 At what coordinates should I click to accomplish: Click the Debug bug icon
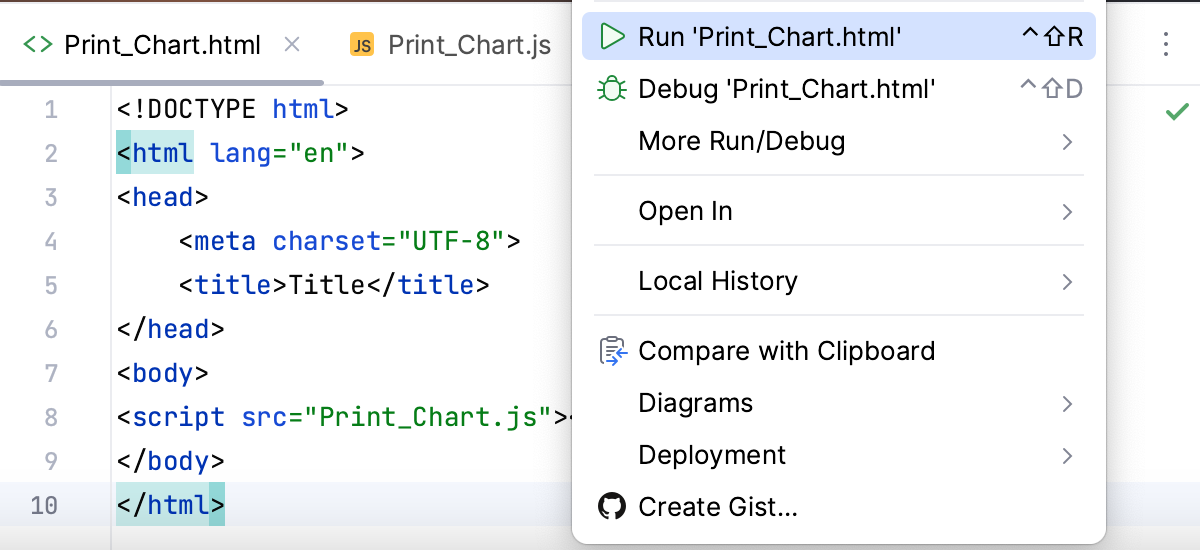point(611,90)
